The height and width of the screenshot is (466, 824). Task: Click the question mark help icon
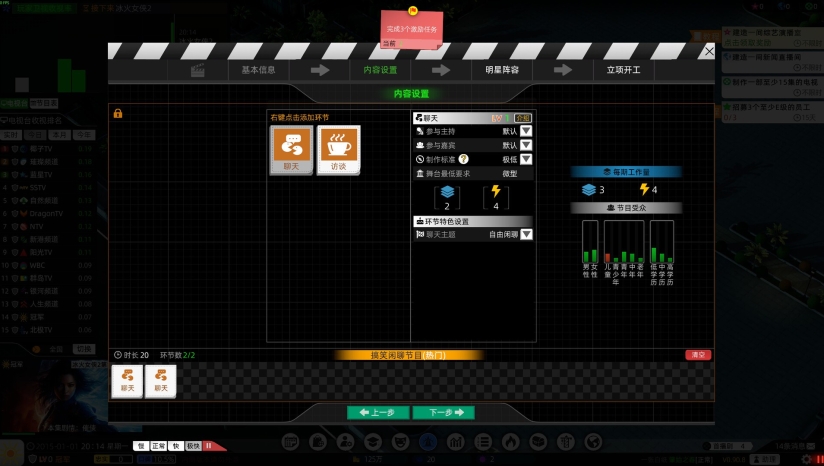[464, 159]
